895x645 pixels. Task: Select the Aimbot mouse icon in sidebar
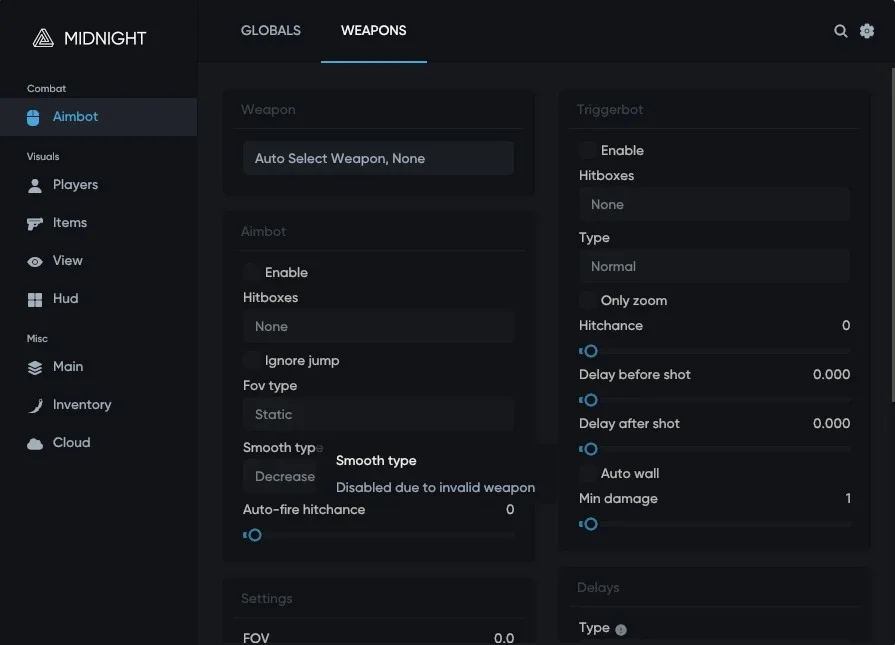33,118
